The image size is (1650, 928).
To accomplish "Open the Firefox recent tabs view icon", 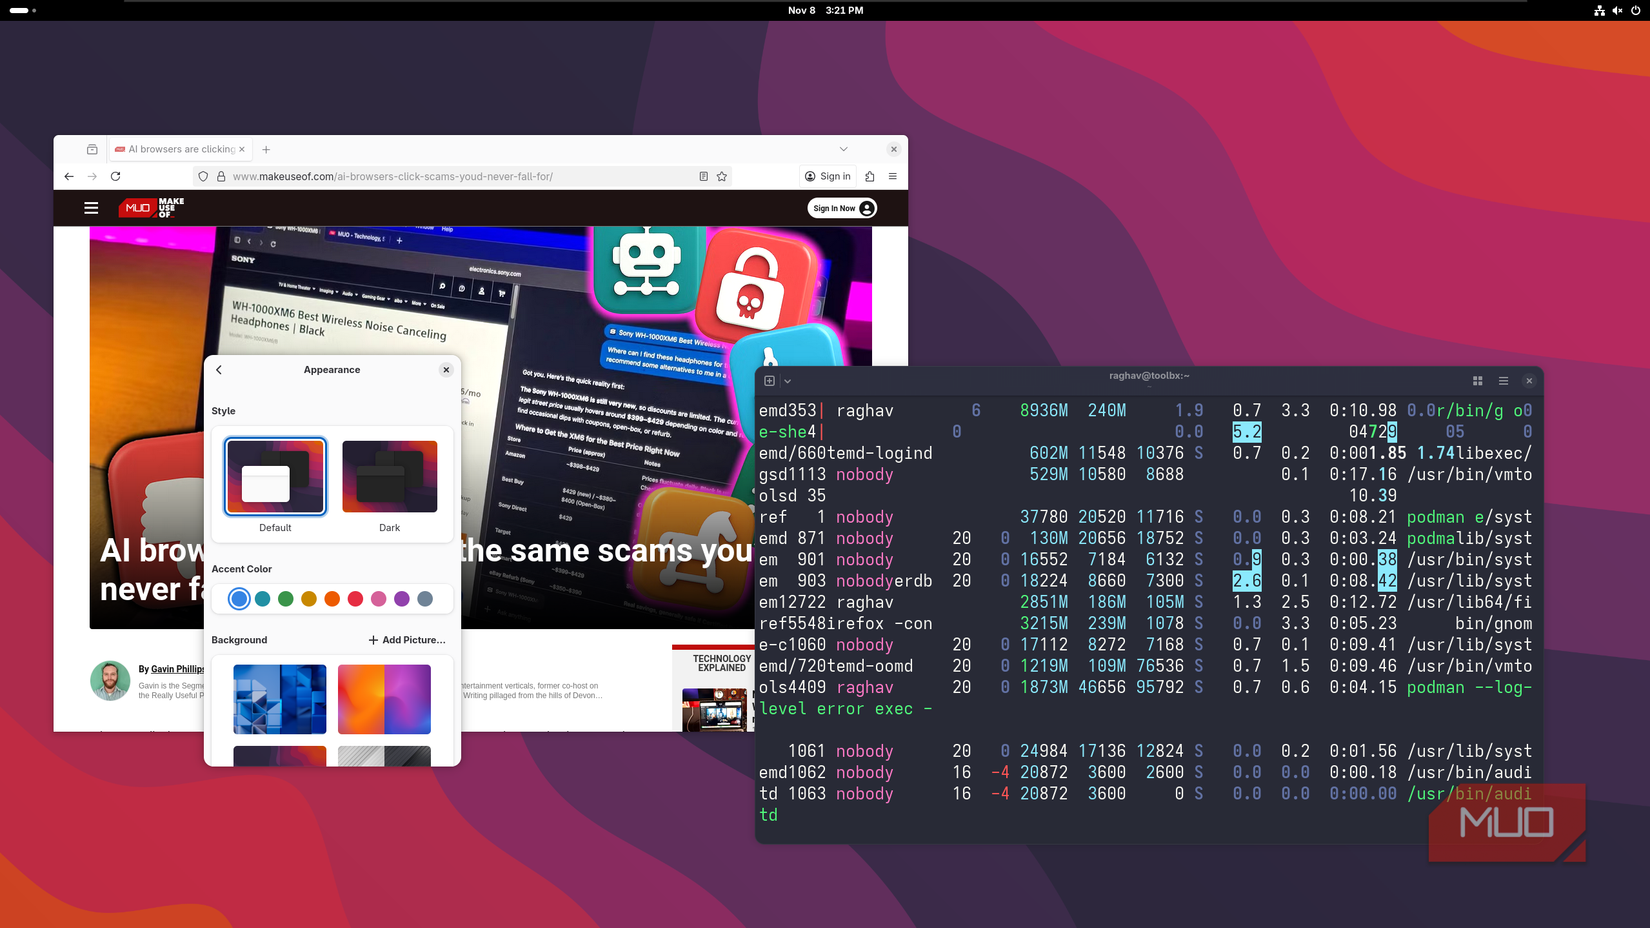I will [92, 149].
